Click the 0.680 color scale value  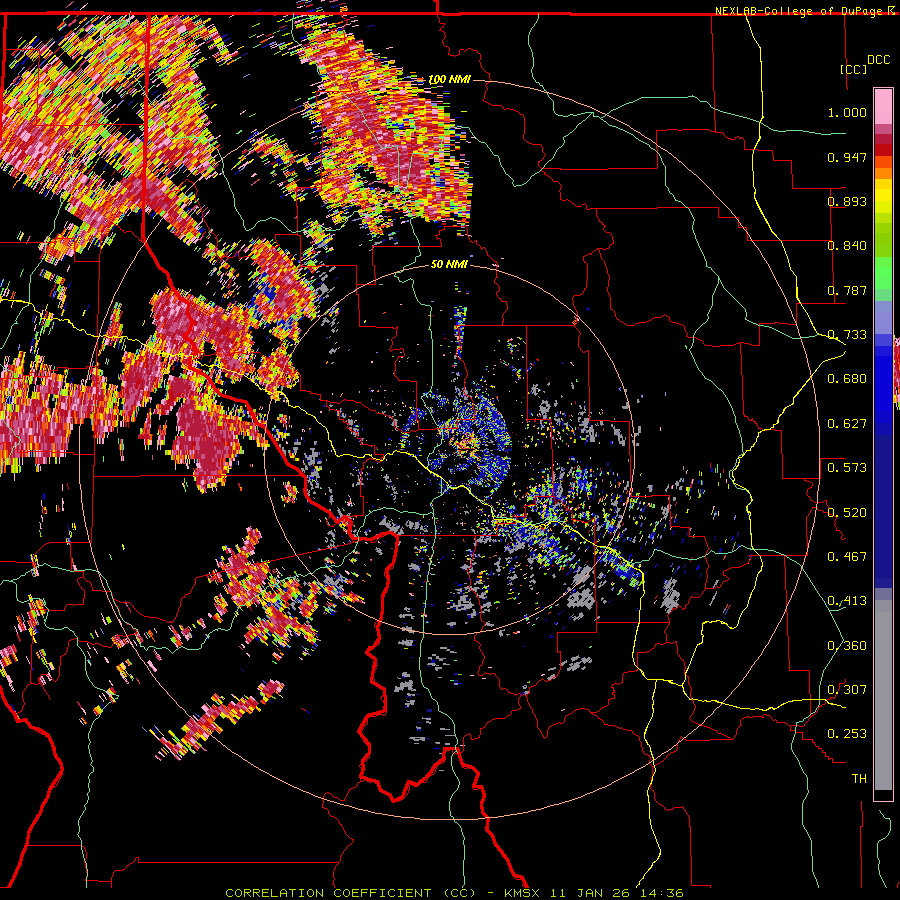(x=847, y=379)
